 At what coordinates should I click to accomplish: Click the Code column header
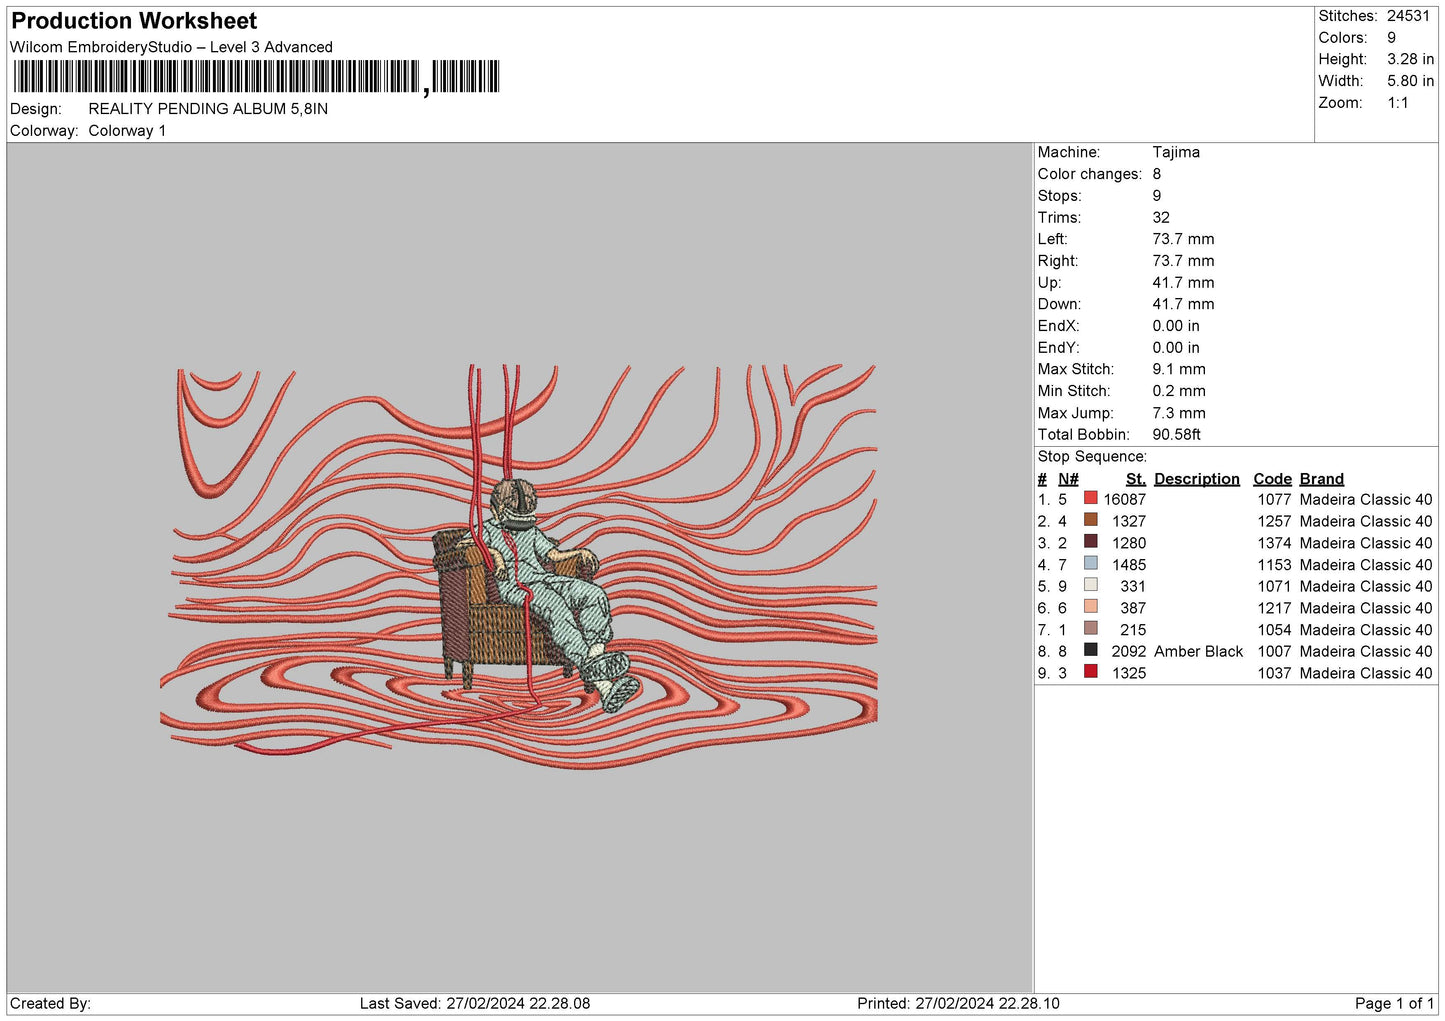click(1272, 479)
